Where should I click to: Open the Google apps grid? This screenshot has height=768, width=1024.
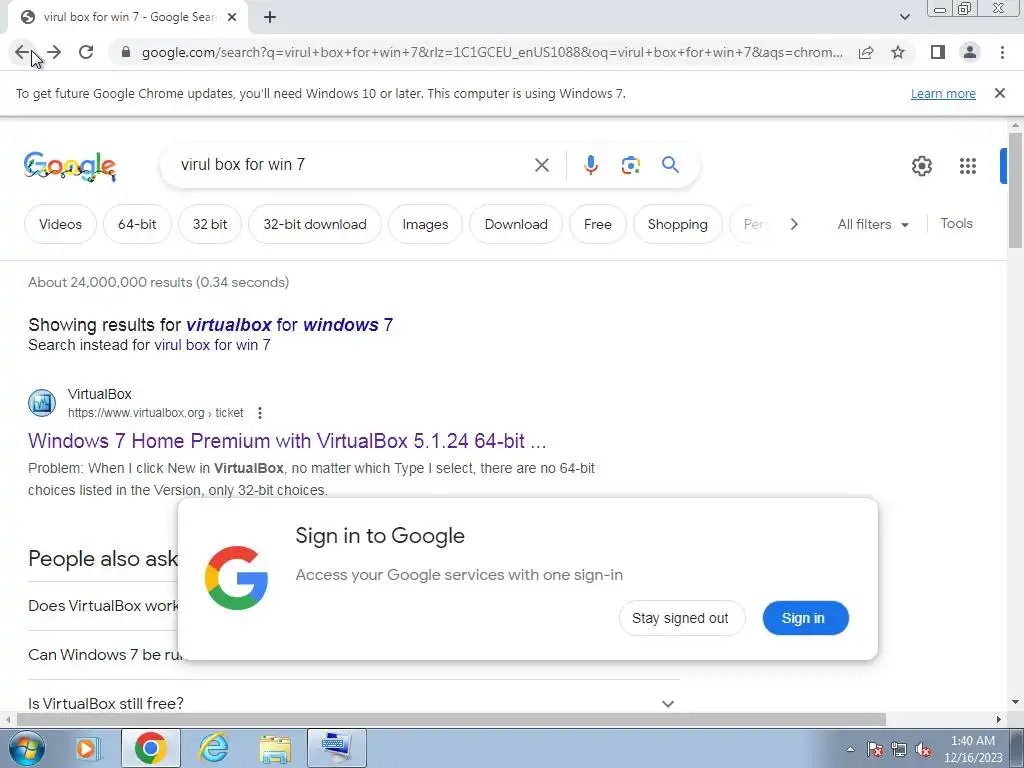click(x=968, y=166)
